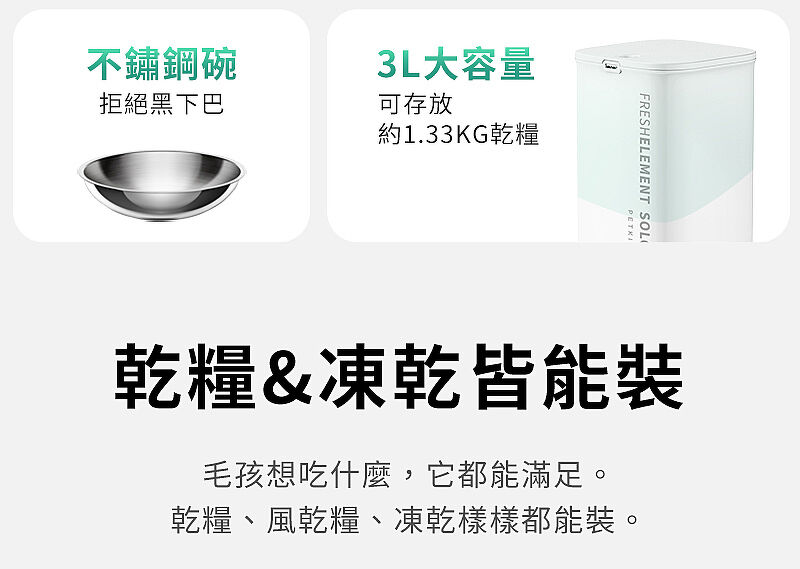Click the latch on the tank lid
The width and height of the screenshot is (800, 569).
click(x=611, y=66)
